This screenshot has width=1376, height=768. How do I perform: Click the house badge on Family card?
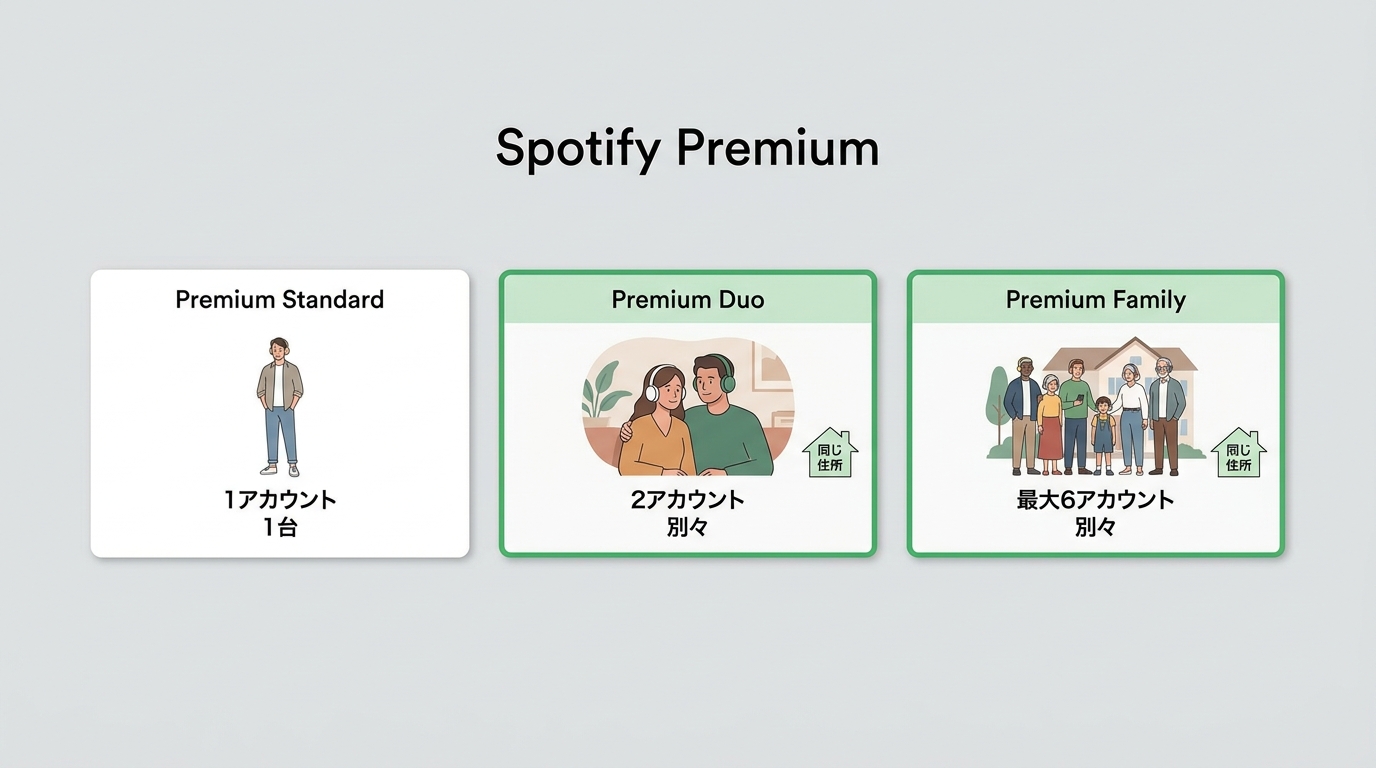click(x=1238, y=453)
